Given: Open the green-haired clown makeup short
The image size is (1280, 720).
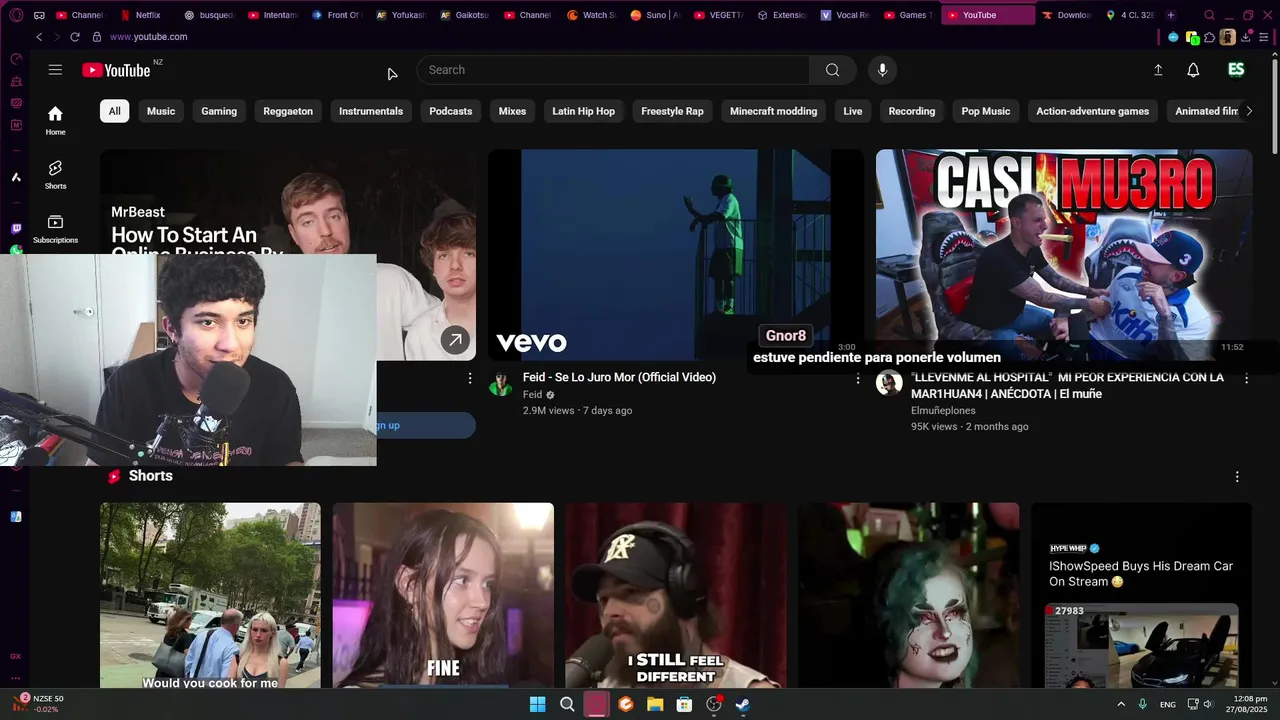Looking at the screenshot, I should pos(909,595).
